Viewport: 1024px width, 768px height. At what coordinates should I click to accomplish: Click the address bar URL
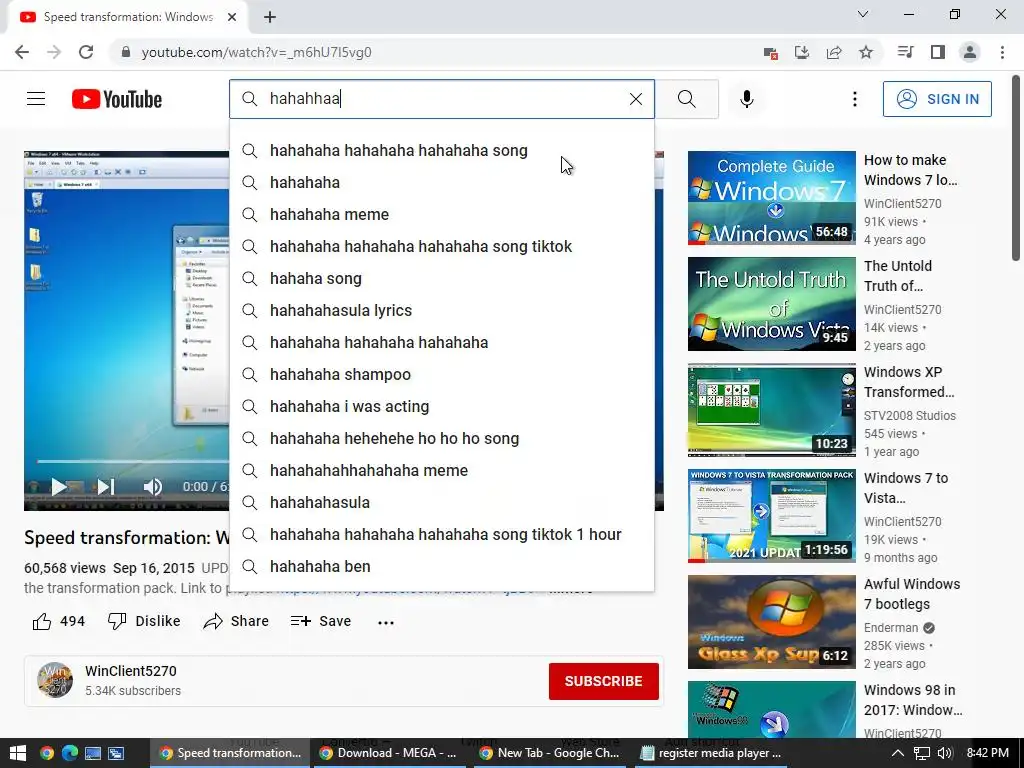(257, 52)
